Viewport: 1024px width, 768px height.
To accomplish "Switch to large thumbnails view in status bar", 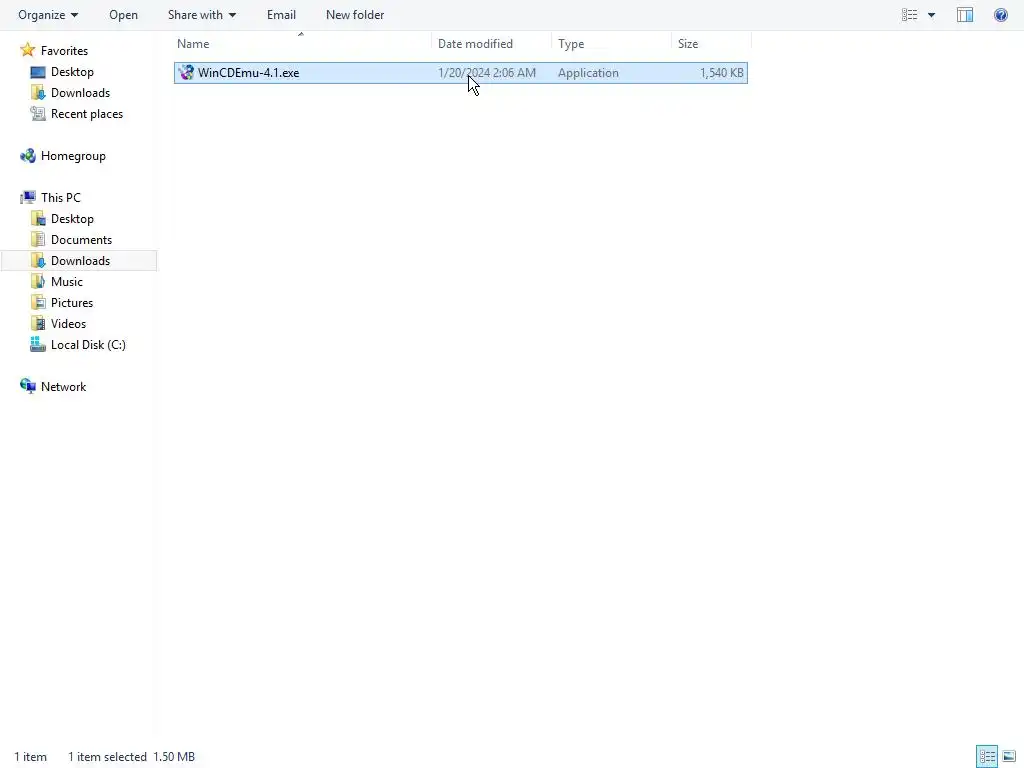I will 1009,756.
